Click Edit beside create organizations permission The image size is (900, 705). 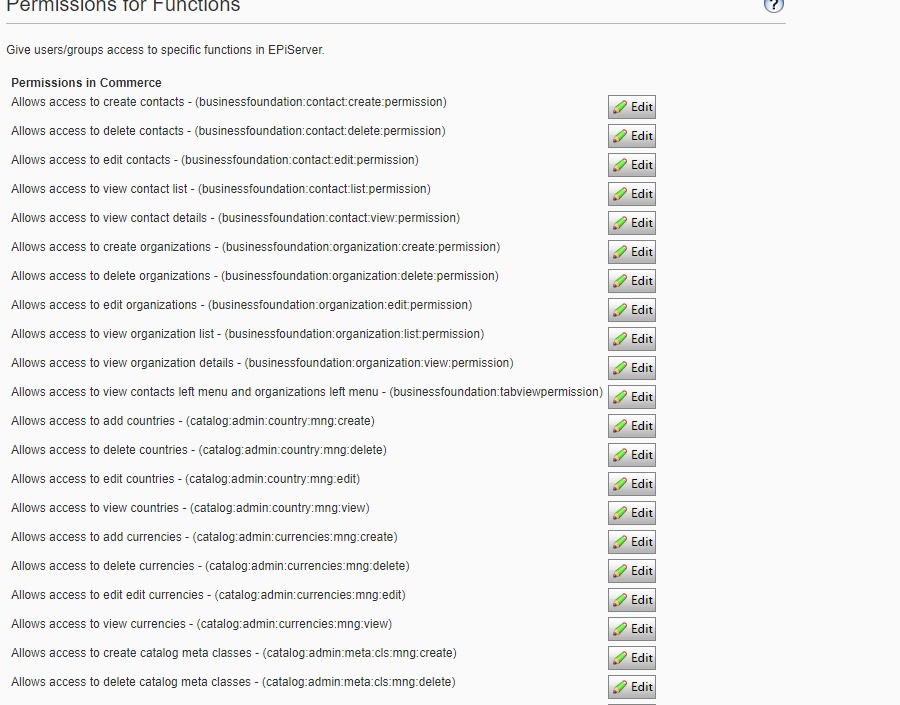point(632,252)
